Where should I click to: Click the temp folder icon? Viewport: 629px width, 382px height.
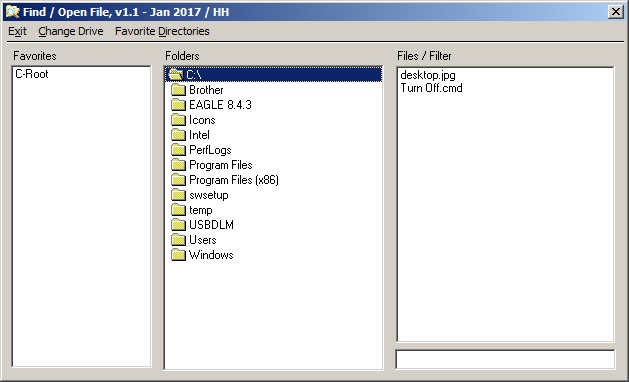coord(178,210)
